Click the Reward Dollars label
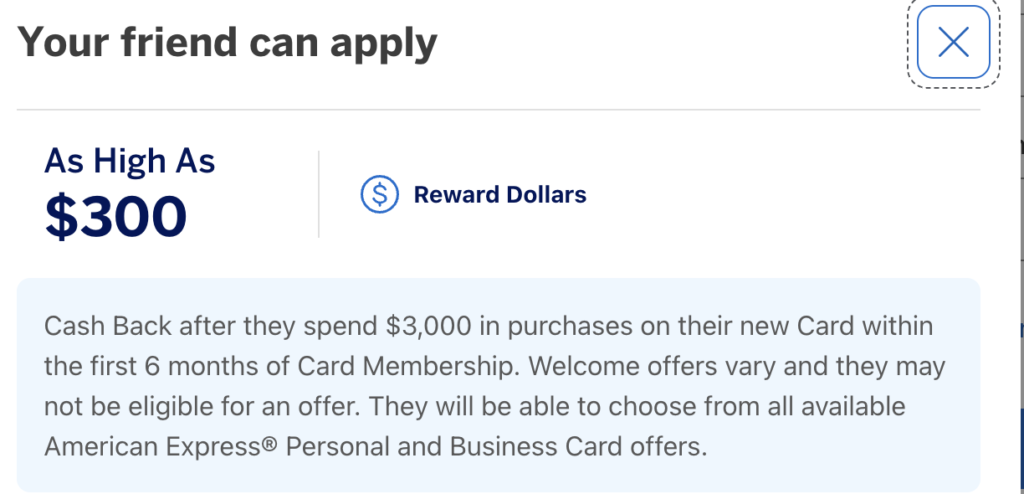Screen dimensions: 1024x494 click(x=500, y=194)
